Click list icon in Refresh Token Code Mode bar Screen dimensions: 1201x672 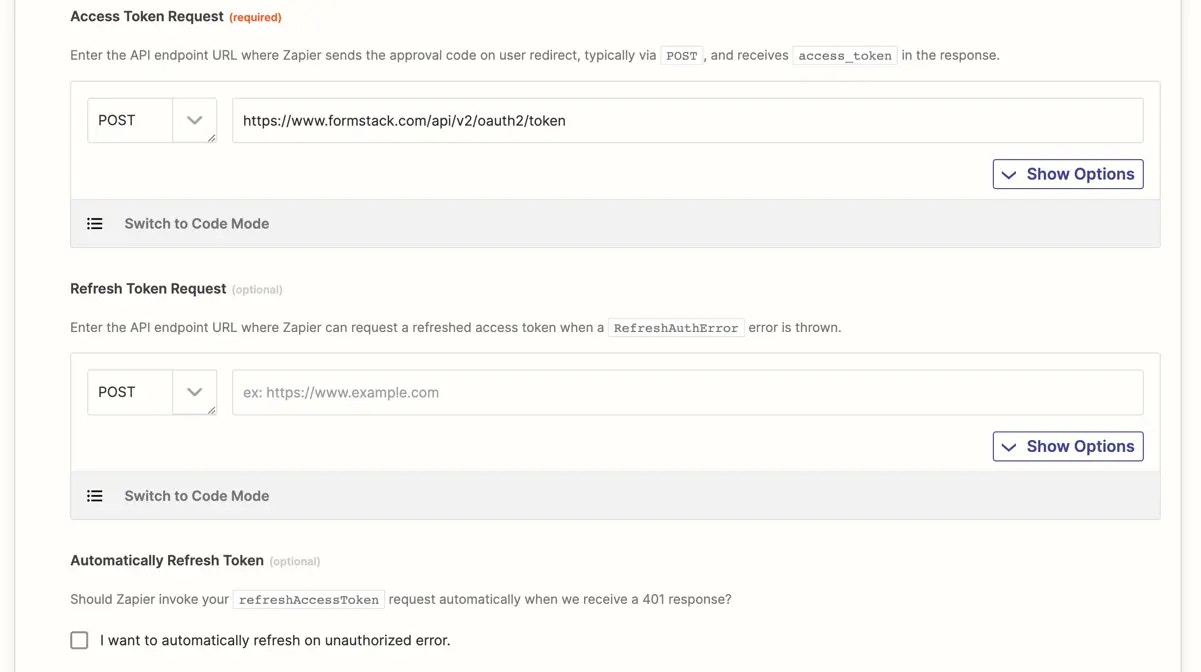[95, 496]
